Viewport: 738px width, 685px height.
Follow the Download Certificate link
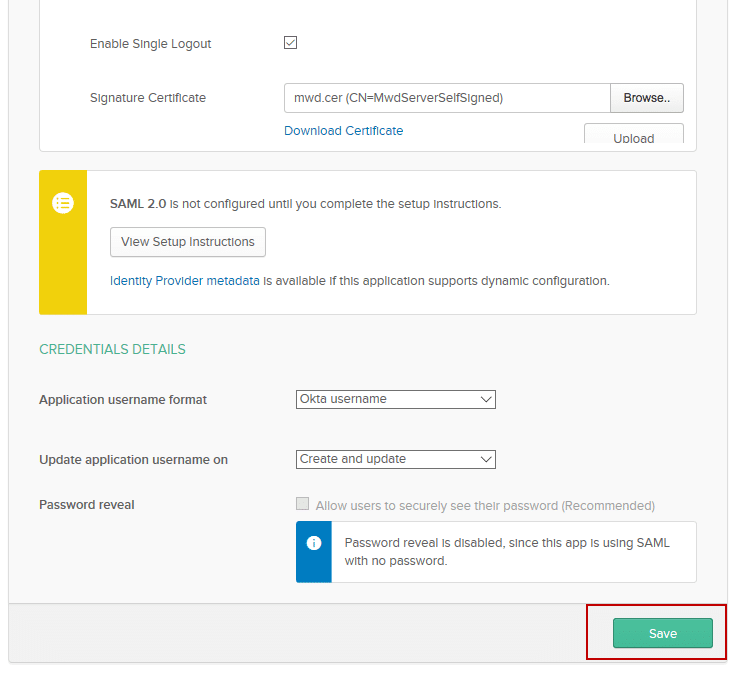tap(343, 131)
